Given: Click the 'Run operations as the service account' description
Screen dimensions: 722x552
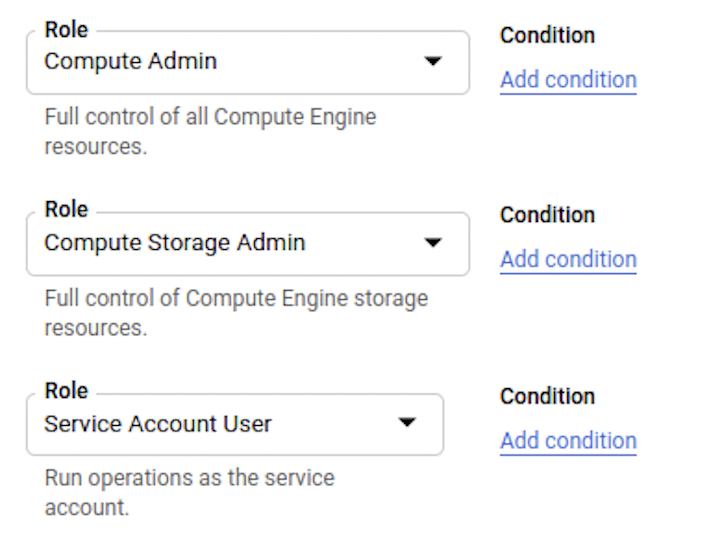Looking at the screenshot, I should coord(189,479).
